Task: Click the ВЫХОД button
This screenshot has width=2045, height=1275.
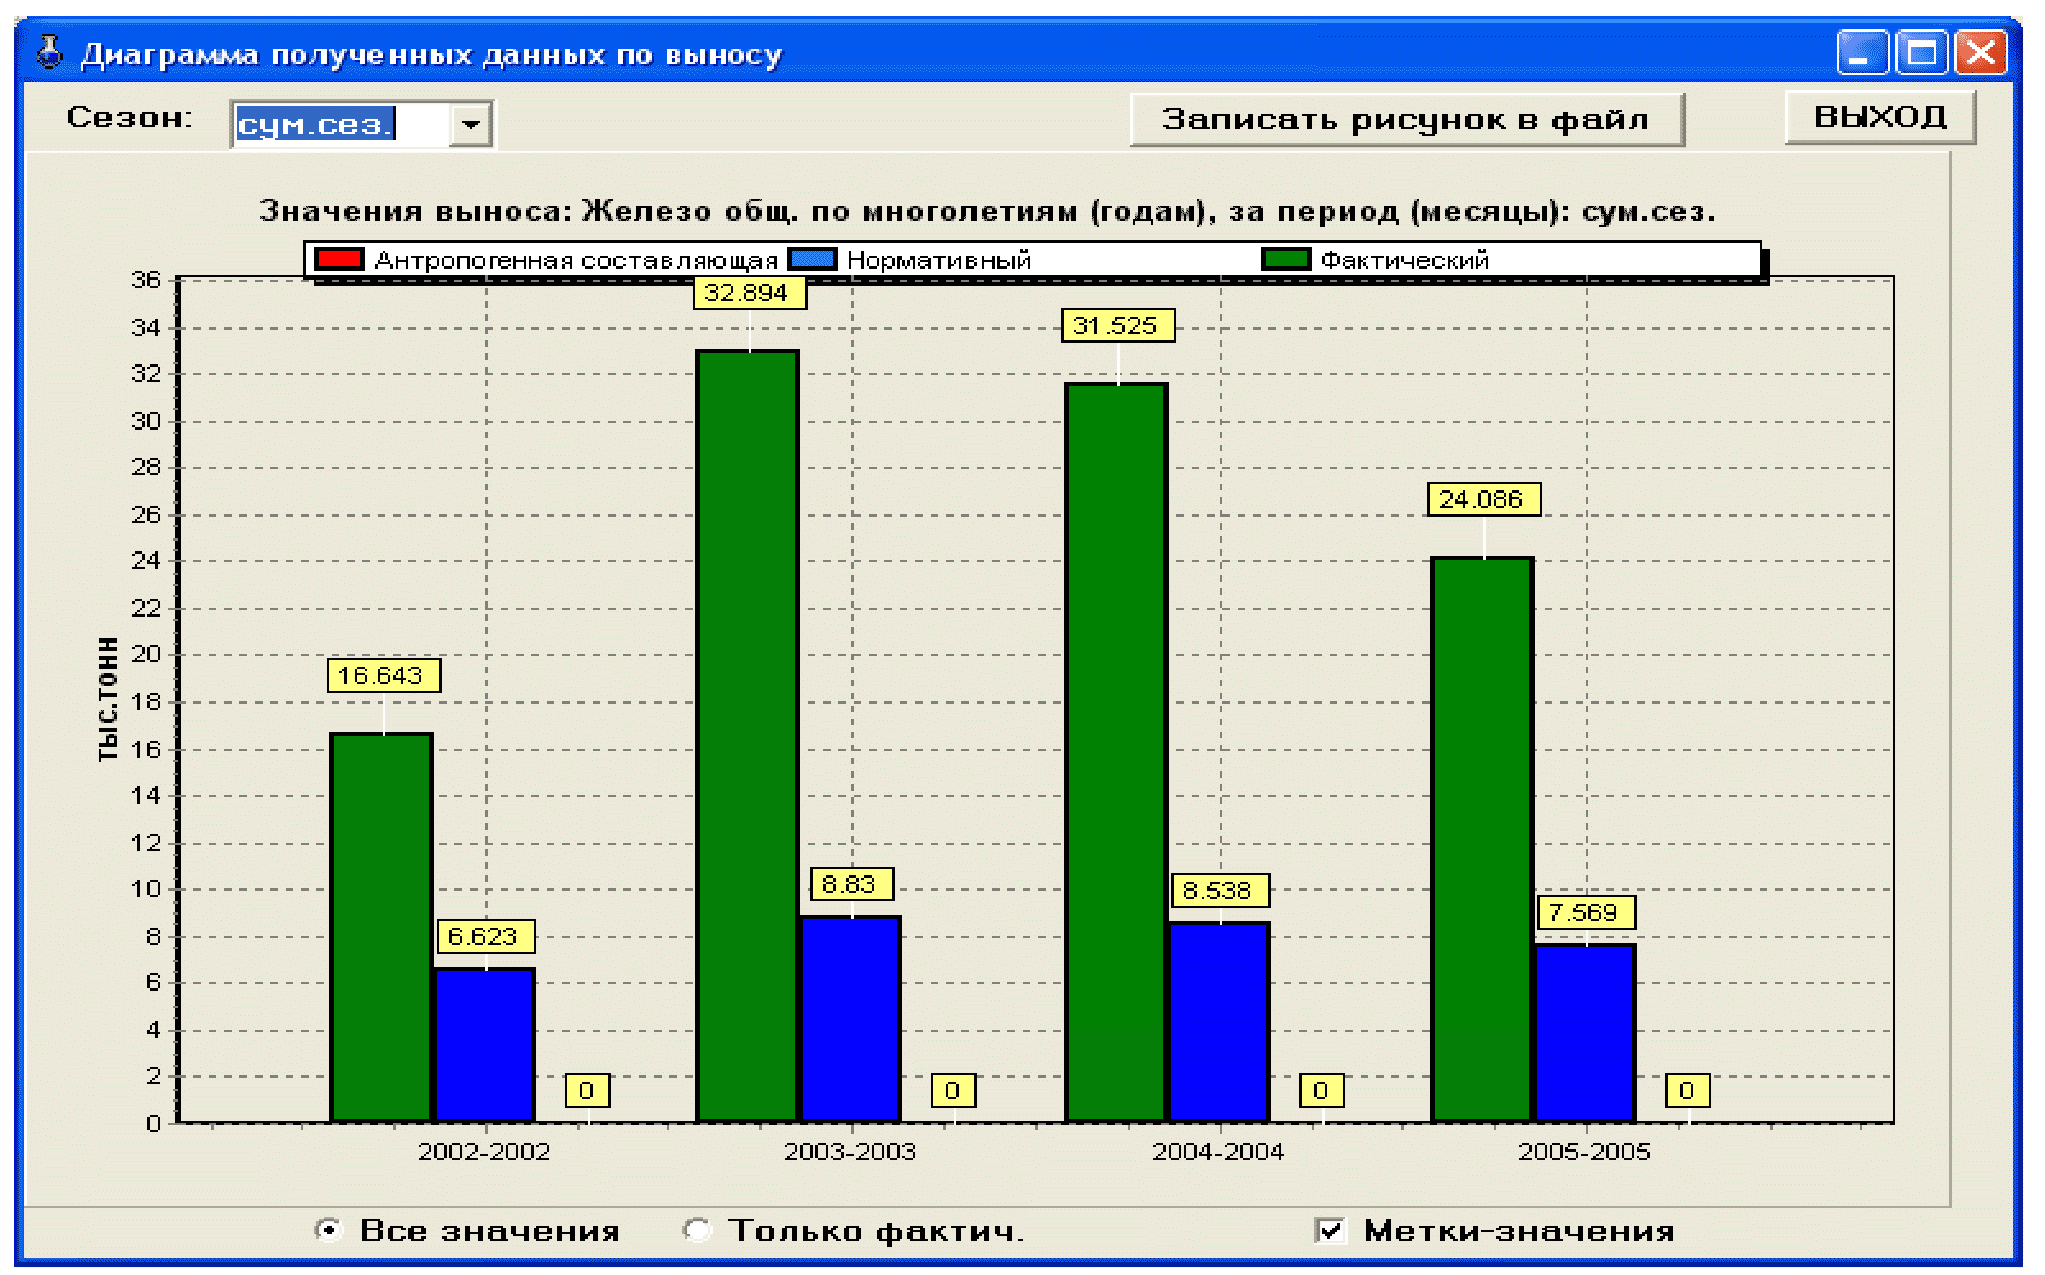Action: (1880, 117)
